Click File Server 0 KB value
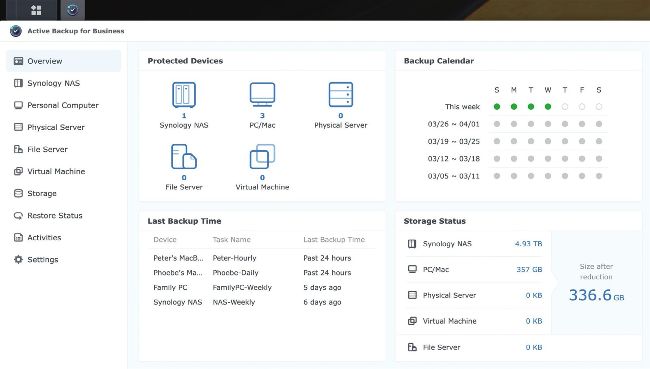This screenshot has height=369, width=650. pyautogui.click(x=534, y=347)
